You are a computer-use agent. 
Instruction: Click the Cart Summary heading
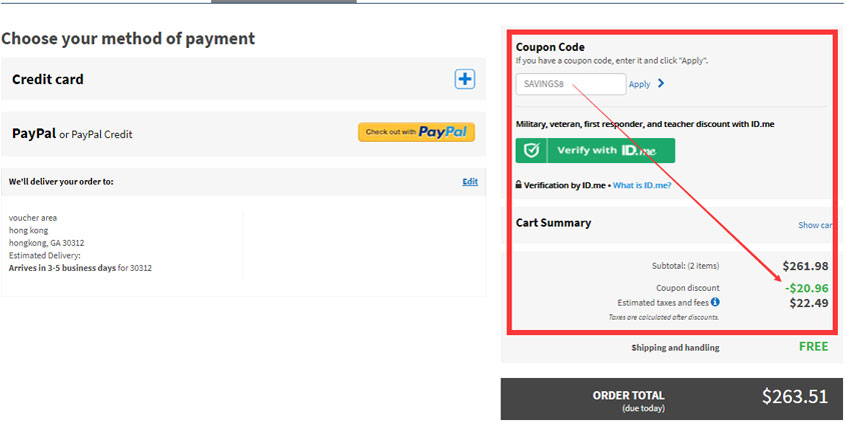pos(553,223)
